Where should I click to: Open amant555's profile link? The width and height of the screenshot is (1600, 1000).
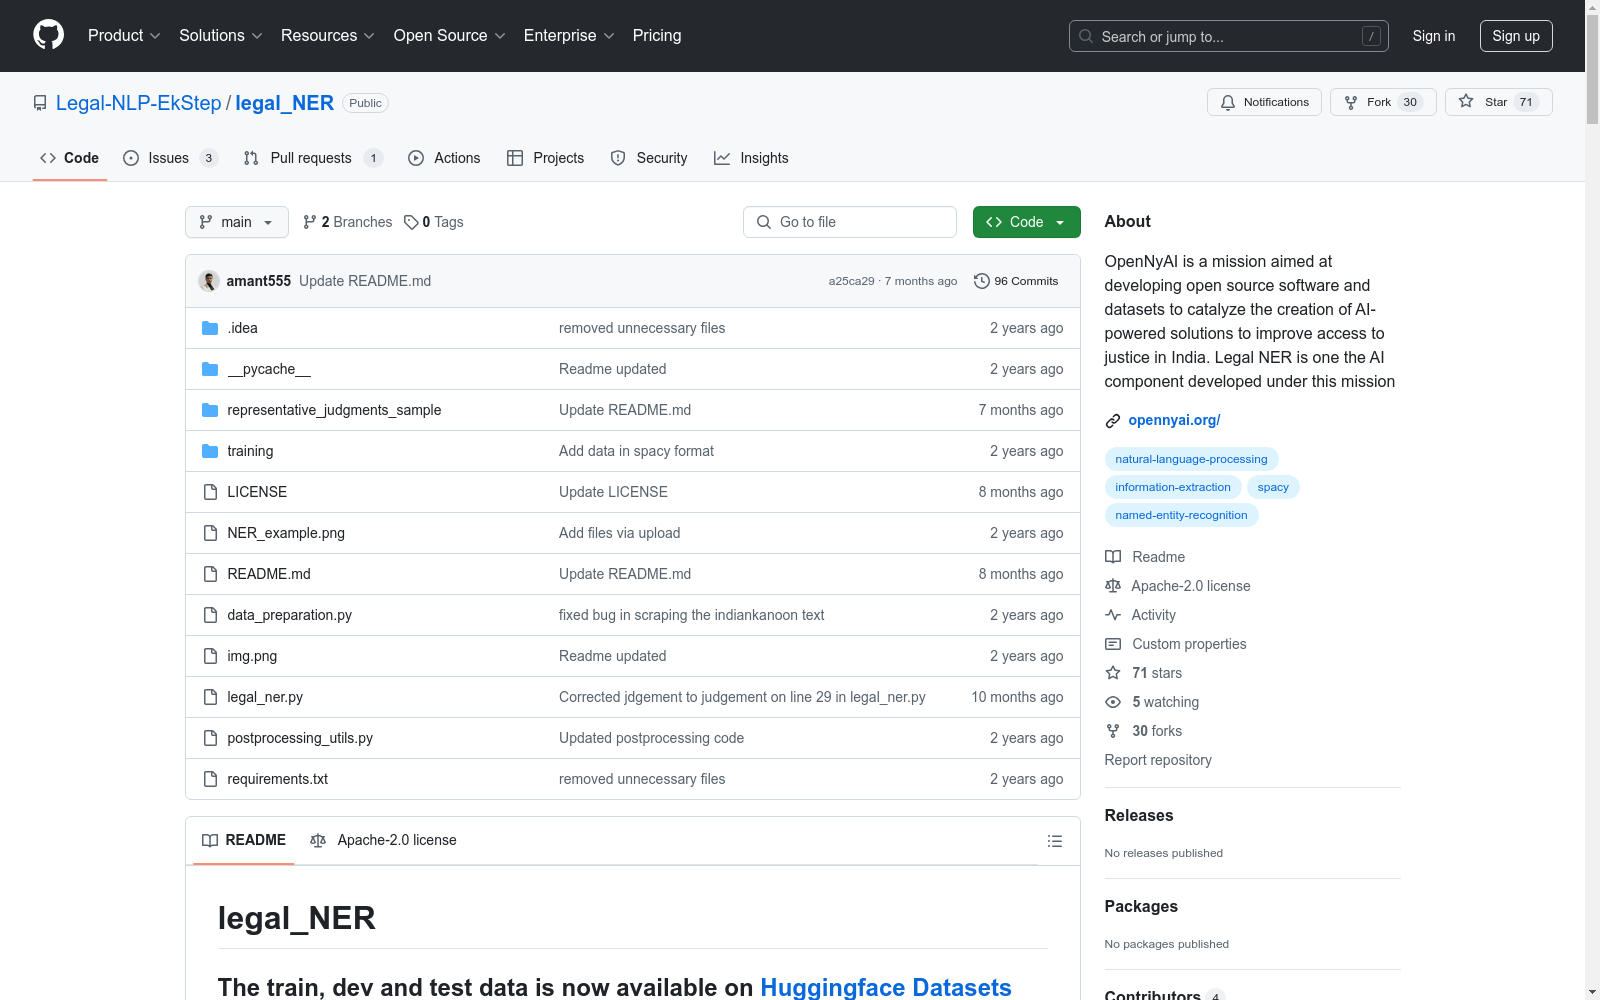(259, 281)
